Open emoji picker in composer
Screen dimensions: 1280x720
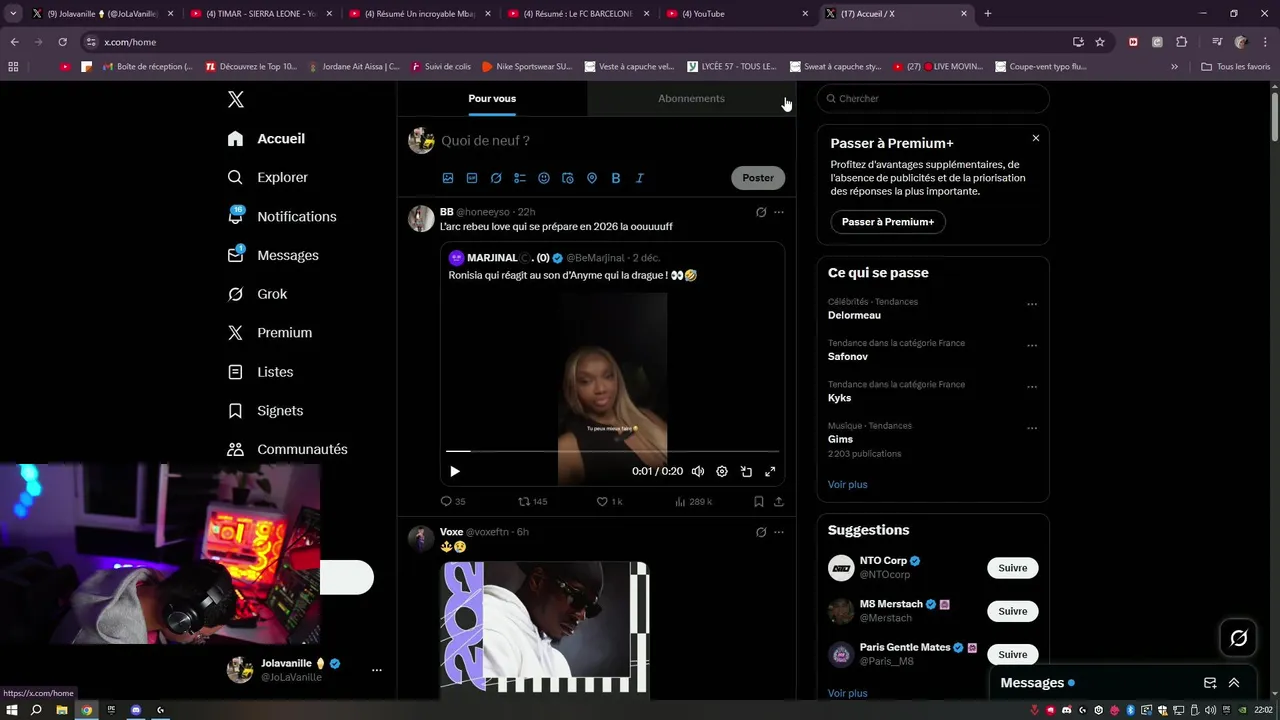(544, 178)
